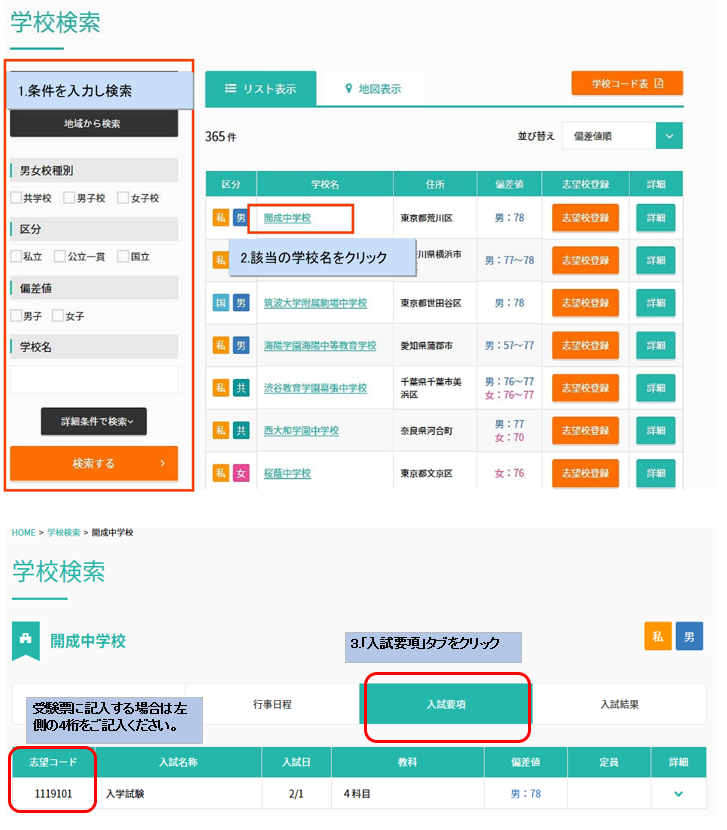Click the orange 私 badge on detail page header
The image size is (727, 830).
point(658,636)
